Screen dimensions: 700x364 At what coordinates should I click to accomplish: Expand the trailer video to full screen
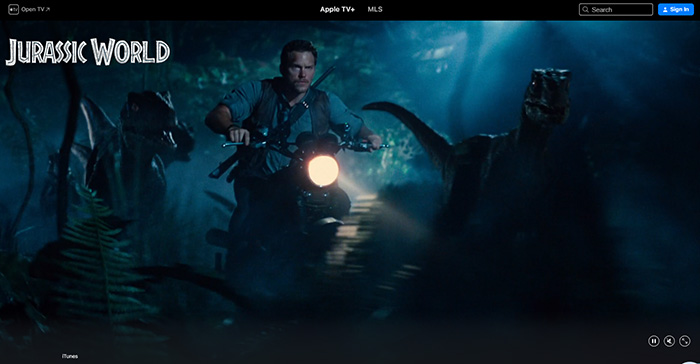pos(685,341)
